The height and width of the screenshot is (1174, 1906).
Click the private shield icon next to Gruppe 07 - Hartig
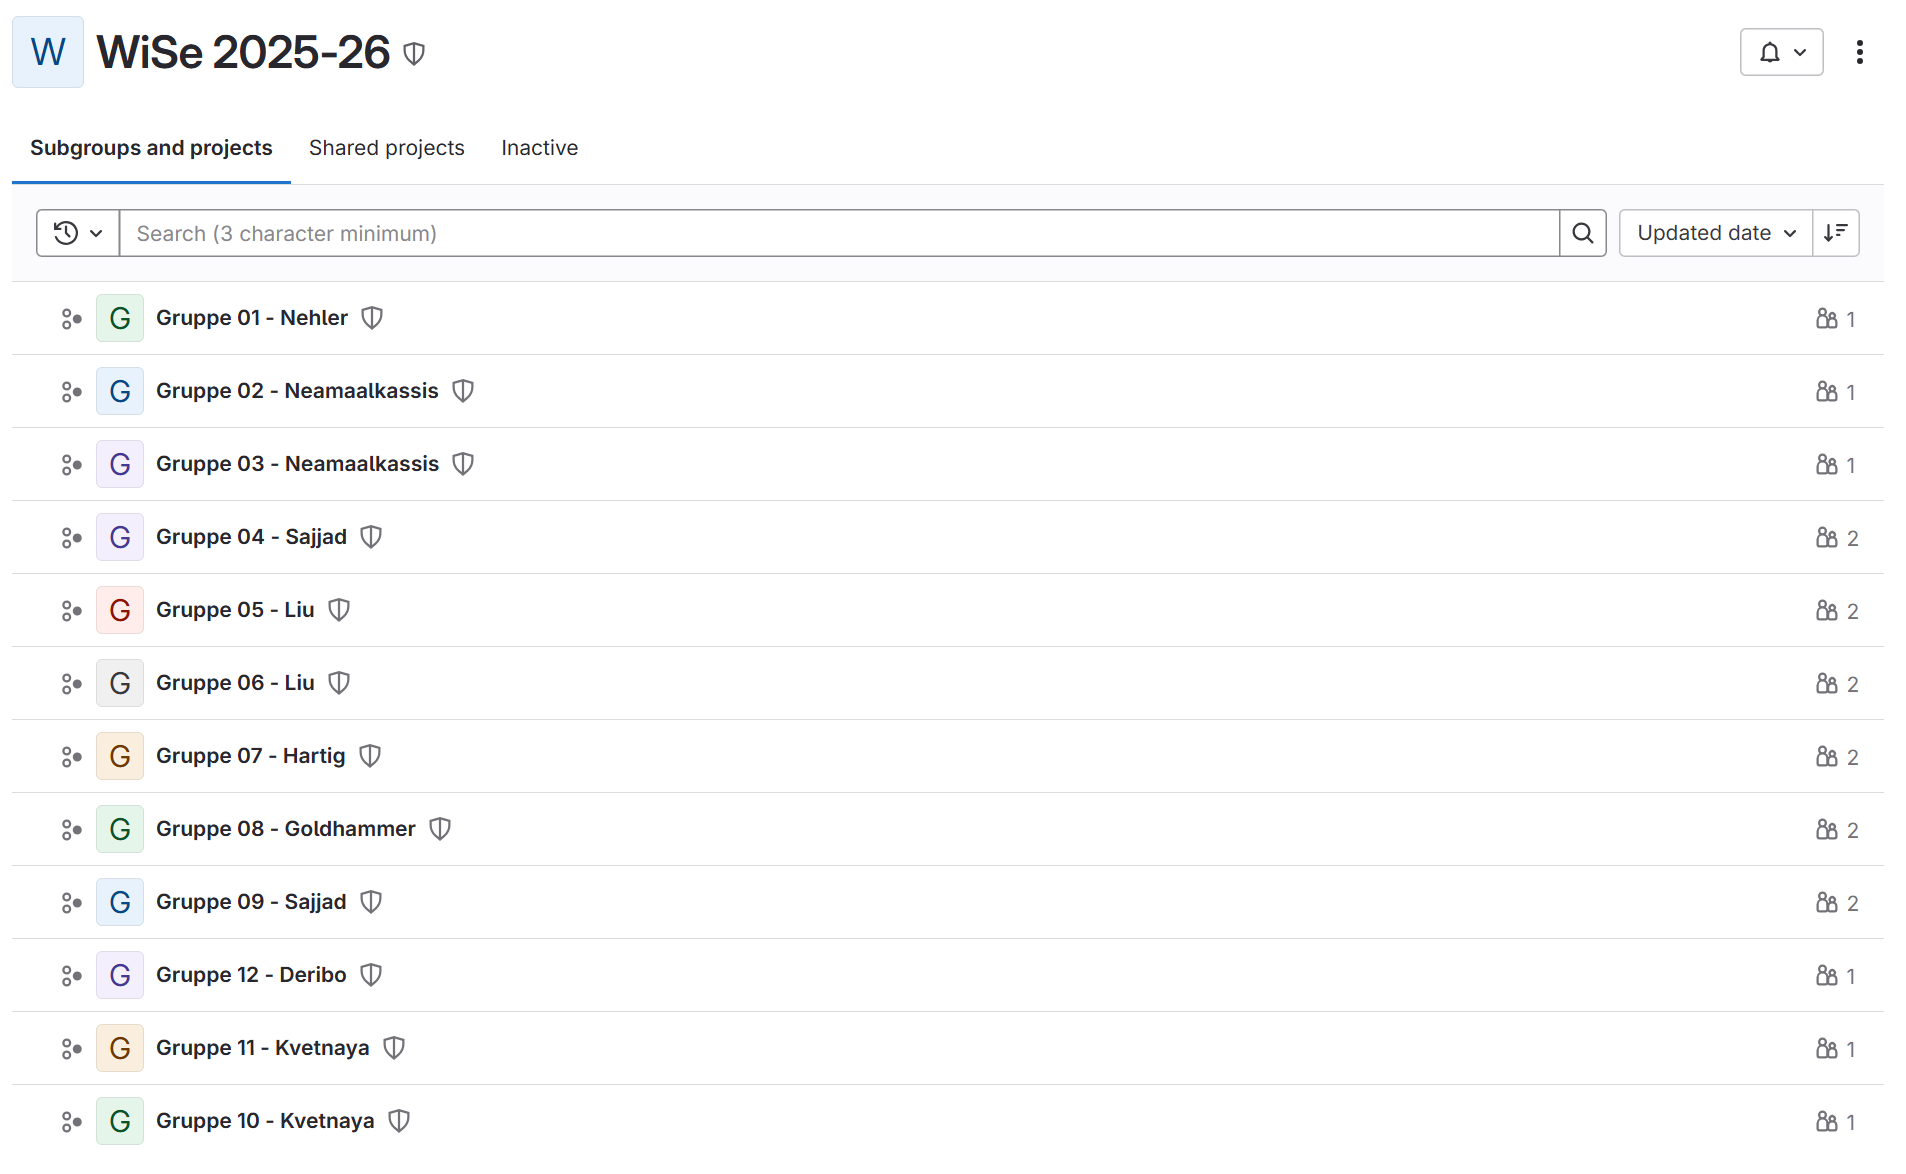[370, 756]
